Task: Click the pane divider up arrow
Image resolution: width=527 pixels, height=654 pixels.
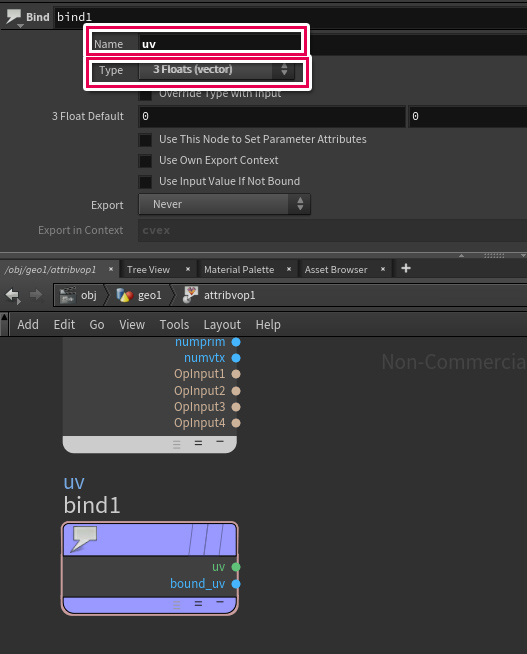Action: 462,255
